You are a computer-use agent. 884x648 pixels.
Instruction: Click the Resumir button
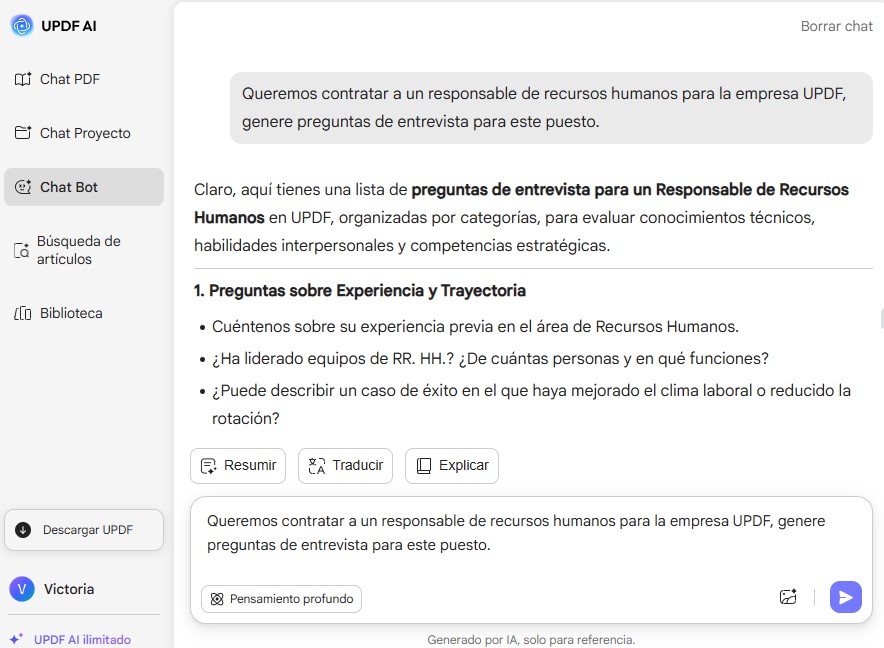pos(238,466)
